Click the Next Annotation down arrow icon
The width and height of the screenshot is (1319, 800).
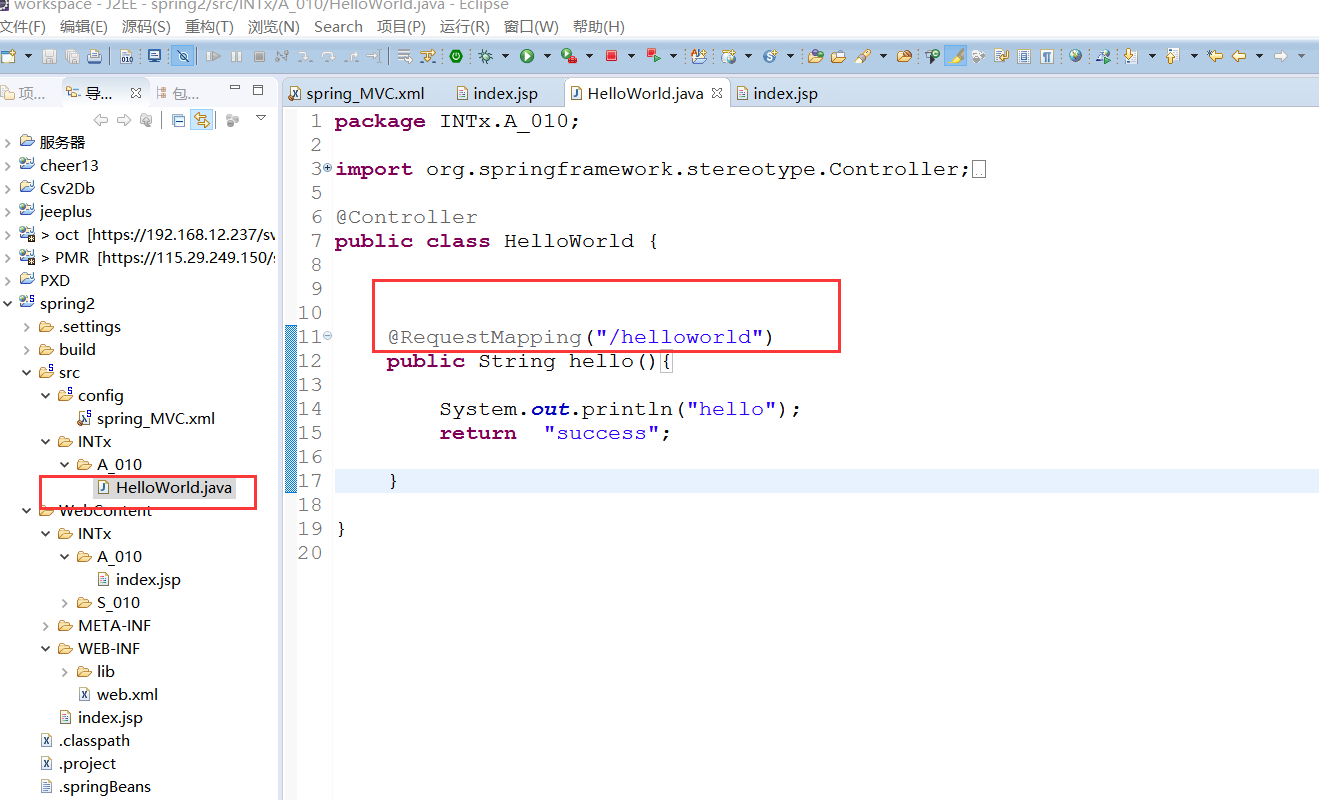(x=1130, y=56)
